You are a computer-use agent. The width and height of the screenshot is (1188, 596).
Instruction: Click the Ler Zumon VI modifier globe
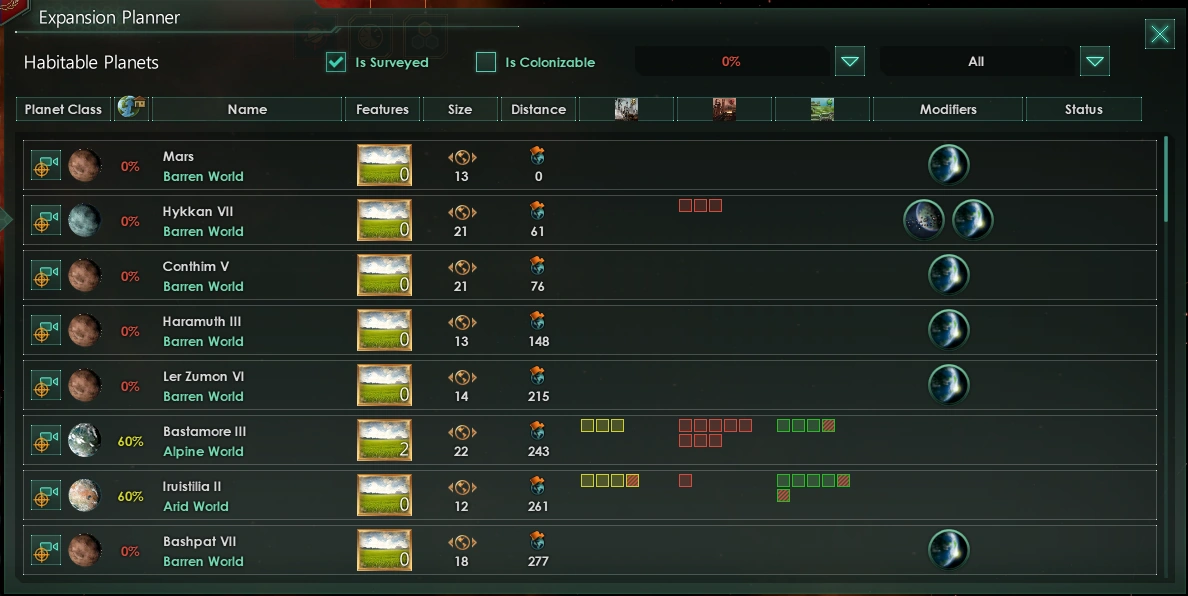949,385
